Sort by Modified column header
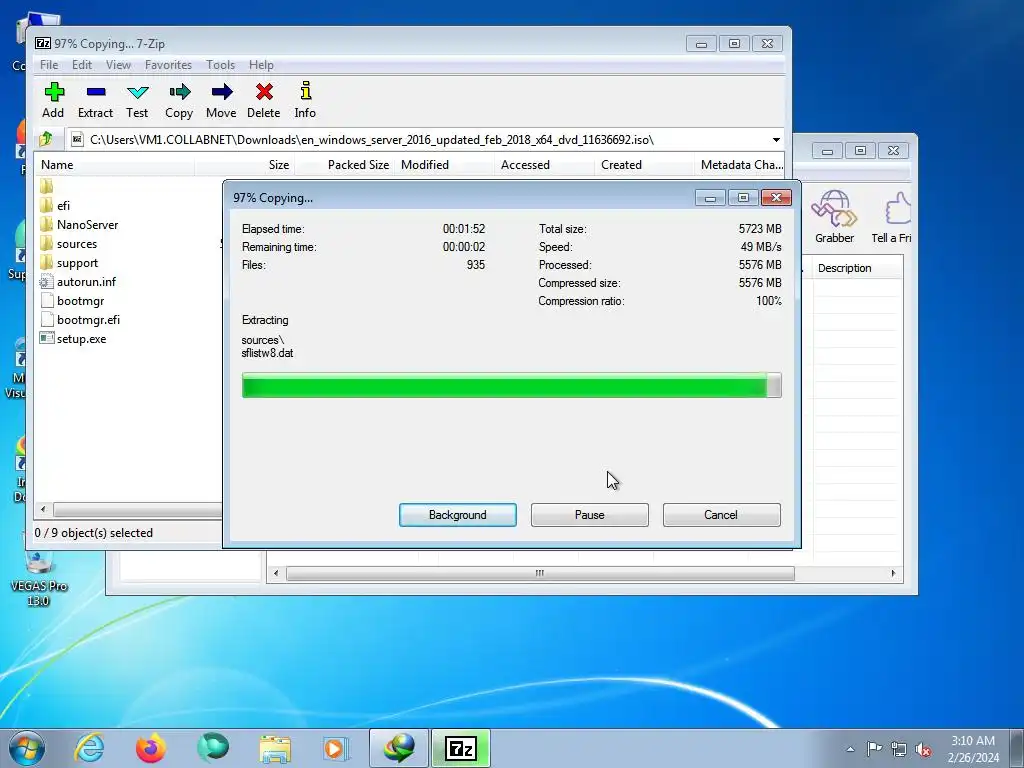The image size is (1024, 768). pyautogui.click(x=445, y=165)
